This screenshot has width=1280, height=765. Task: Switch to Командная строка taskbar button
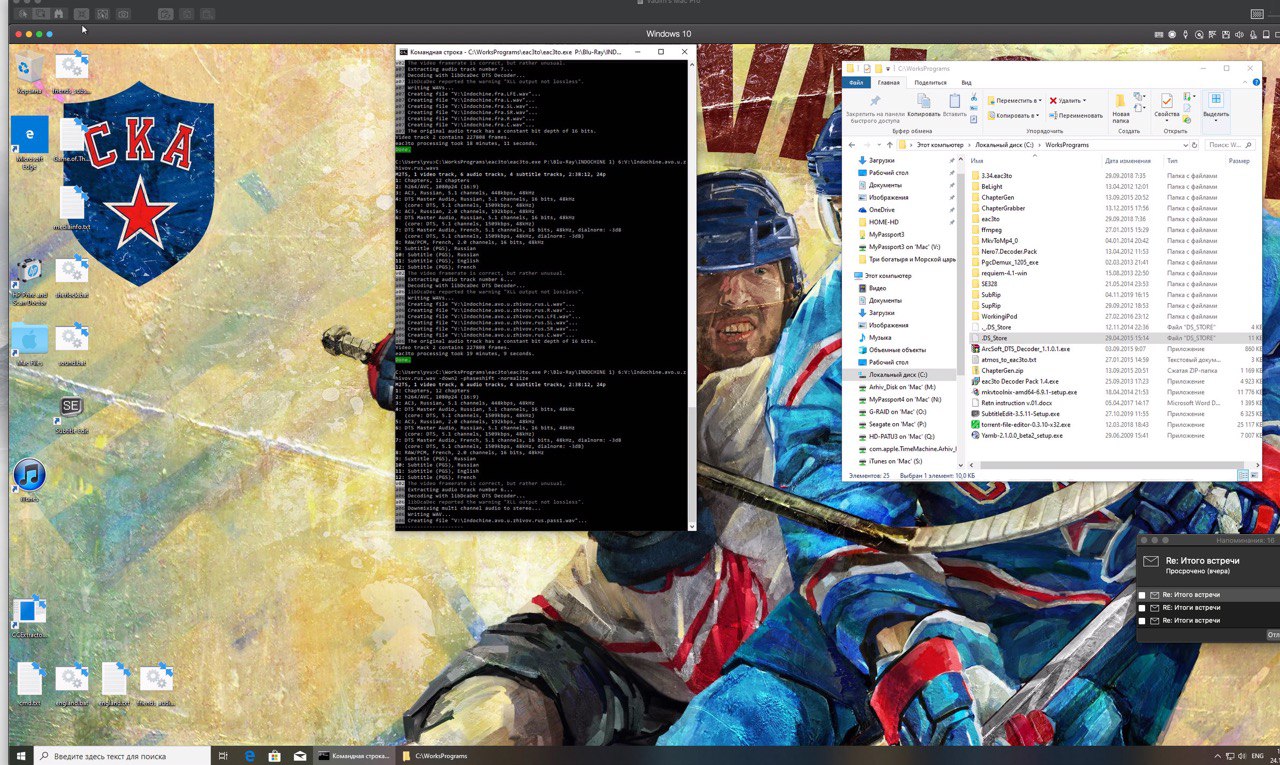click(354, 756)
